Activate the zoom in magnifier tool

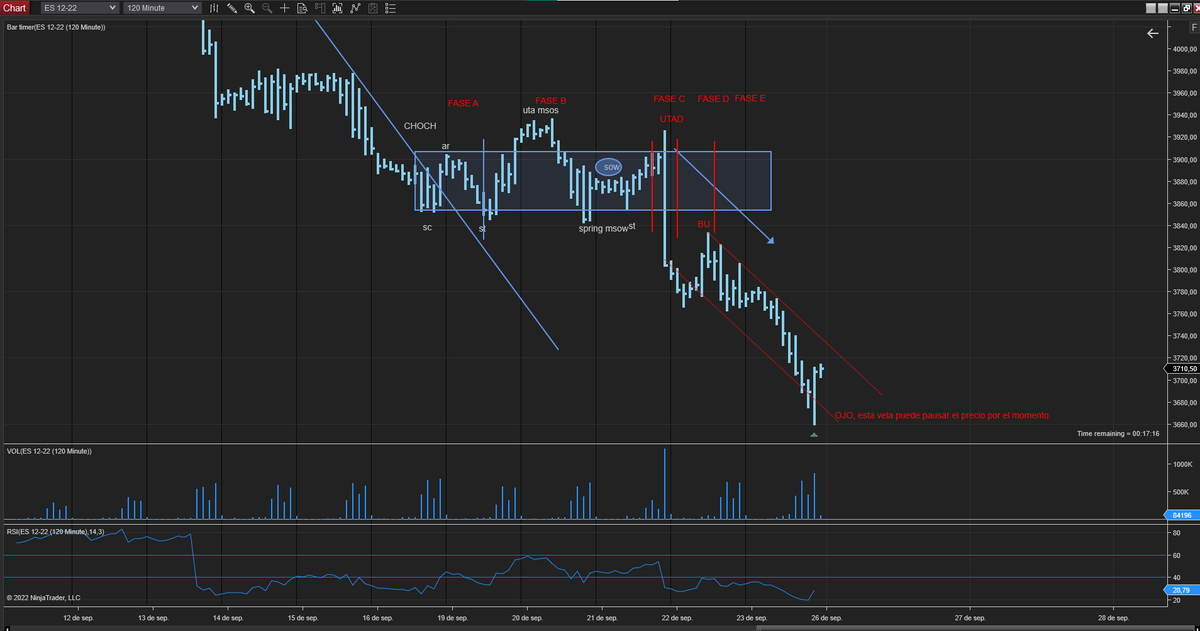[249, 8]
